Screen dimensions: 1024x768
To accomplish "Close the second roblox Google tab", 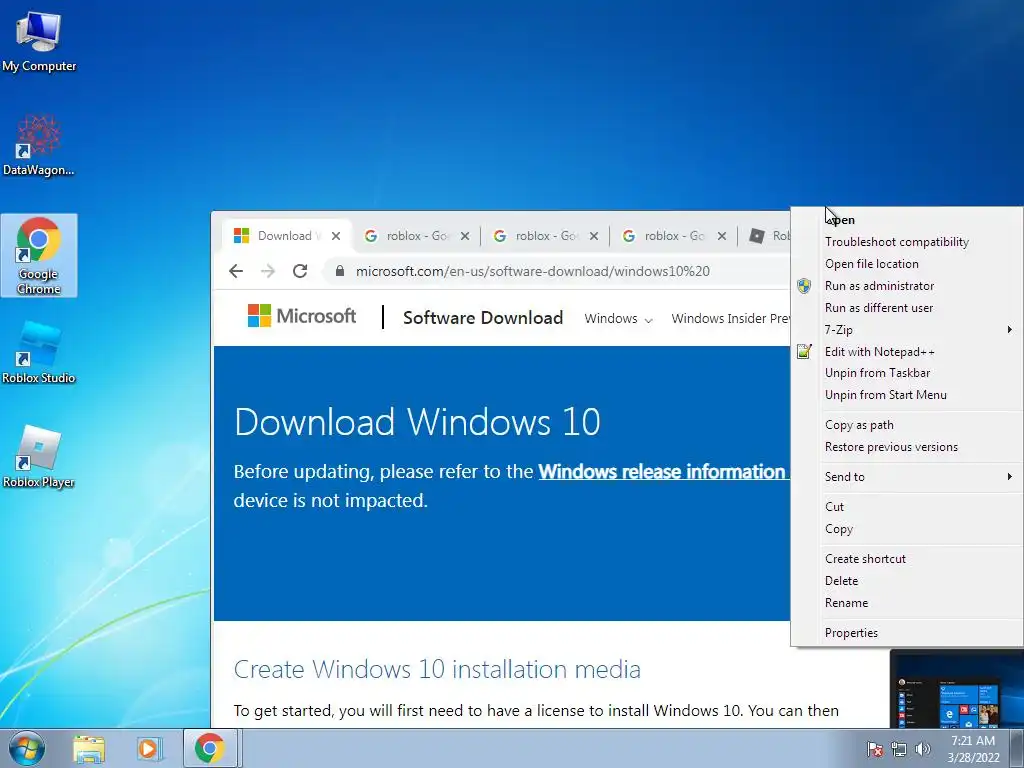I will (594, 236).
